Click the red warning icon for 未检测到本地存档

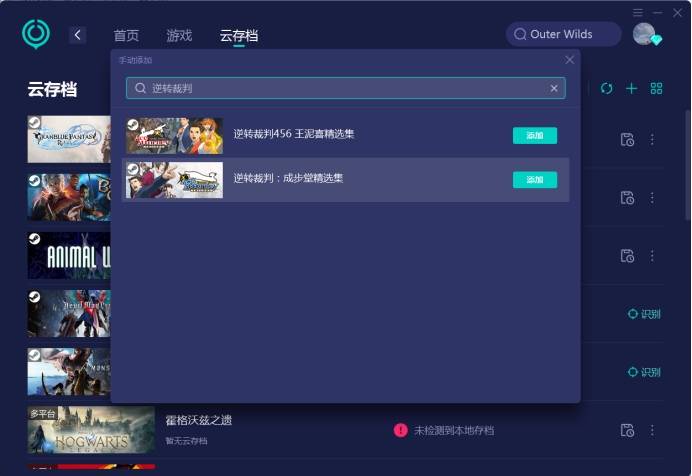coord(400,430)
